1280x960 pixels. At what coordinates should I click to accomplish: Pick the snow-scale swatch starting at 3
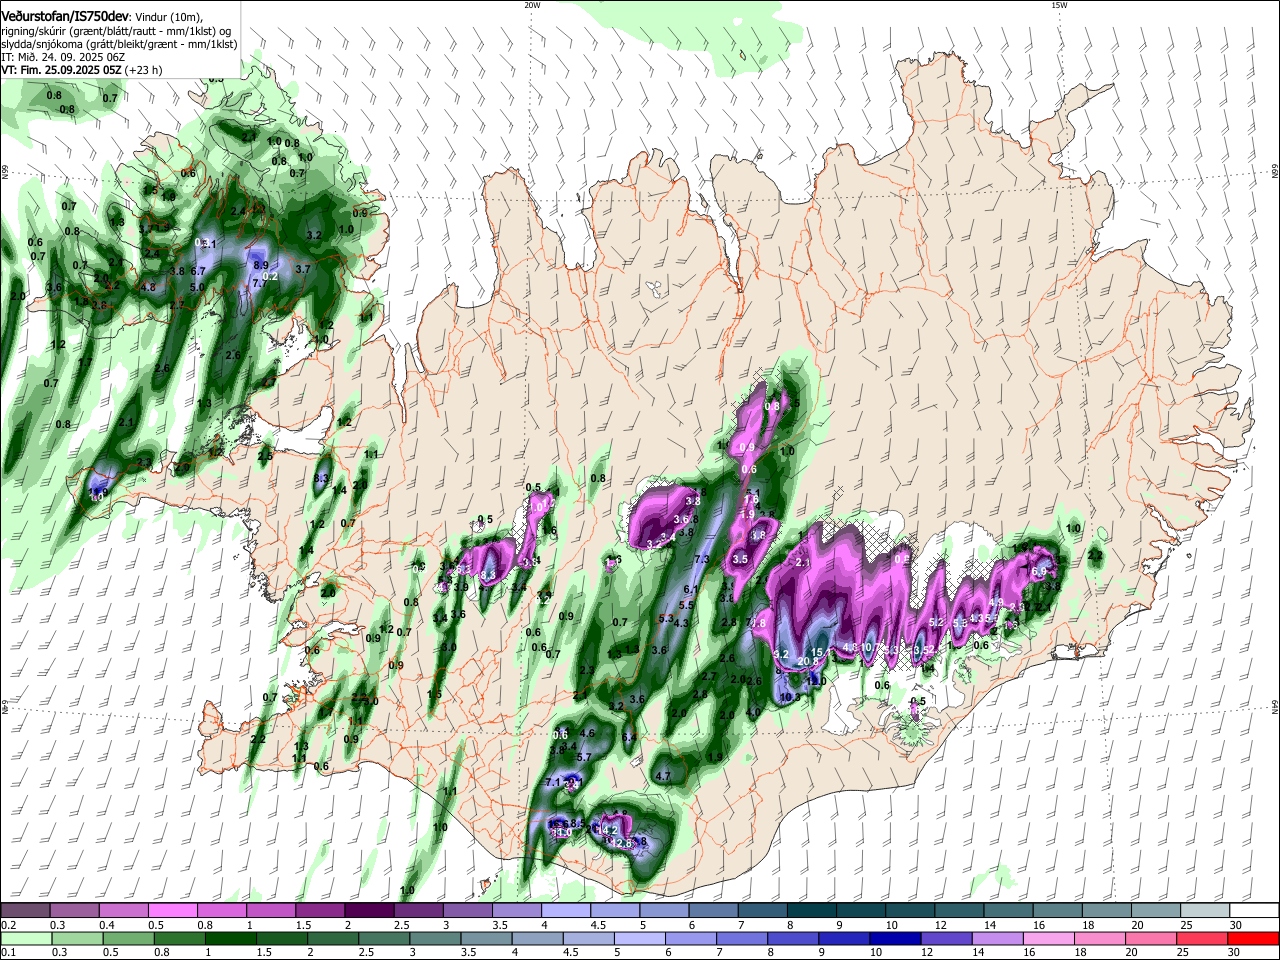[467, 911]
